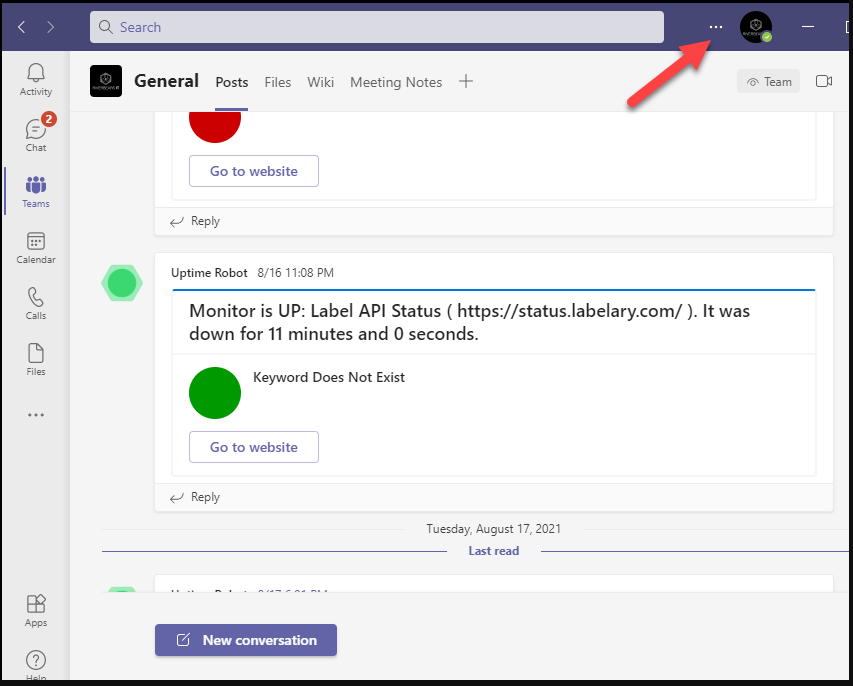Screen dimensions: 853x686
Task: Open the Calendar from the sidebar
Action: 36,247
